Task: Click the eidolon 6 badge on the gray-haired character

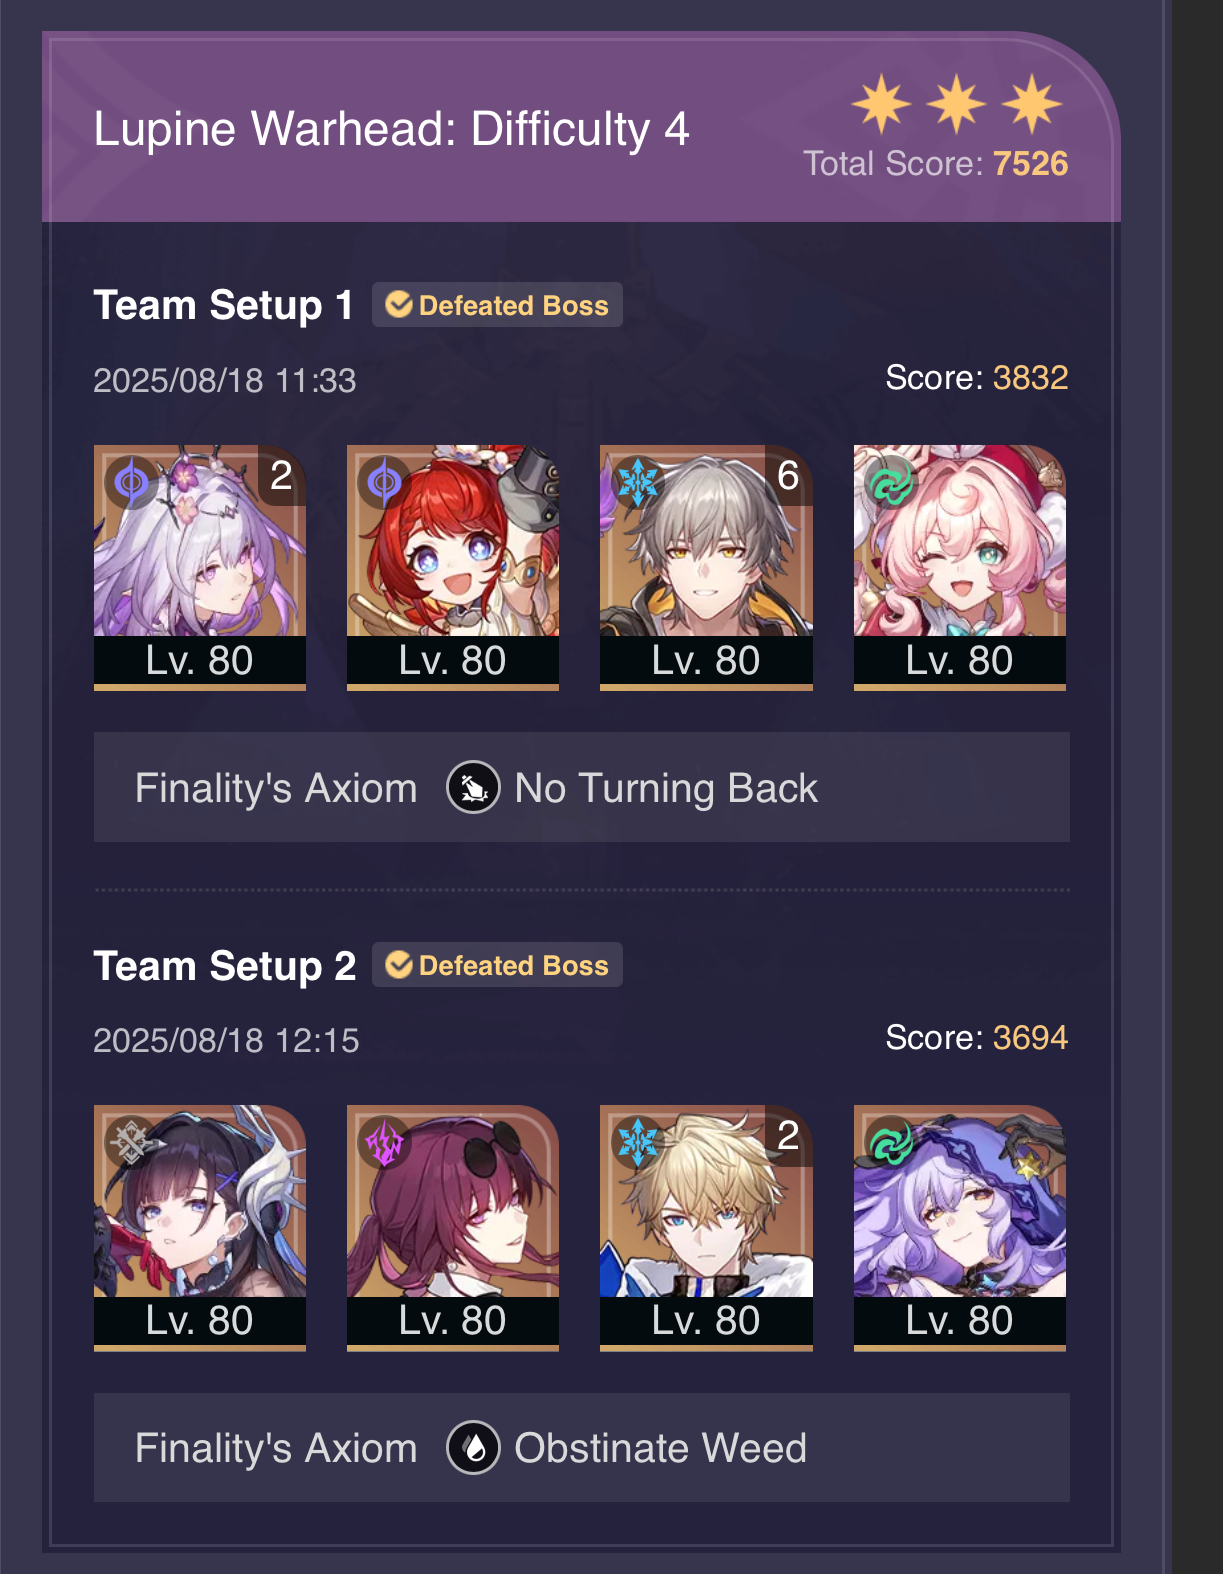Action: tap(788, 475)
